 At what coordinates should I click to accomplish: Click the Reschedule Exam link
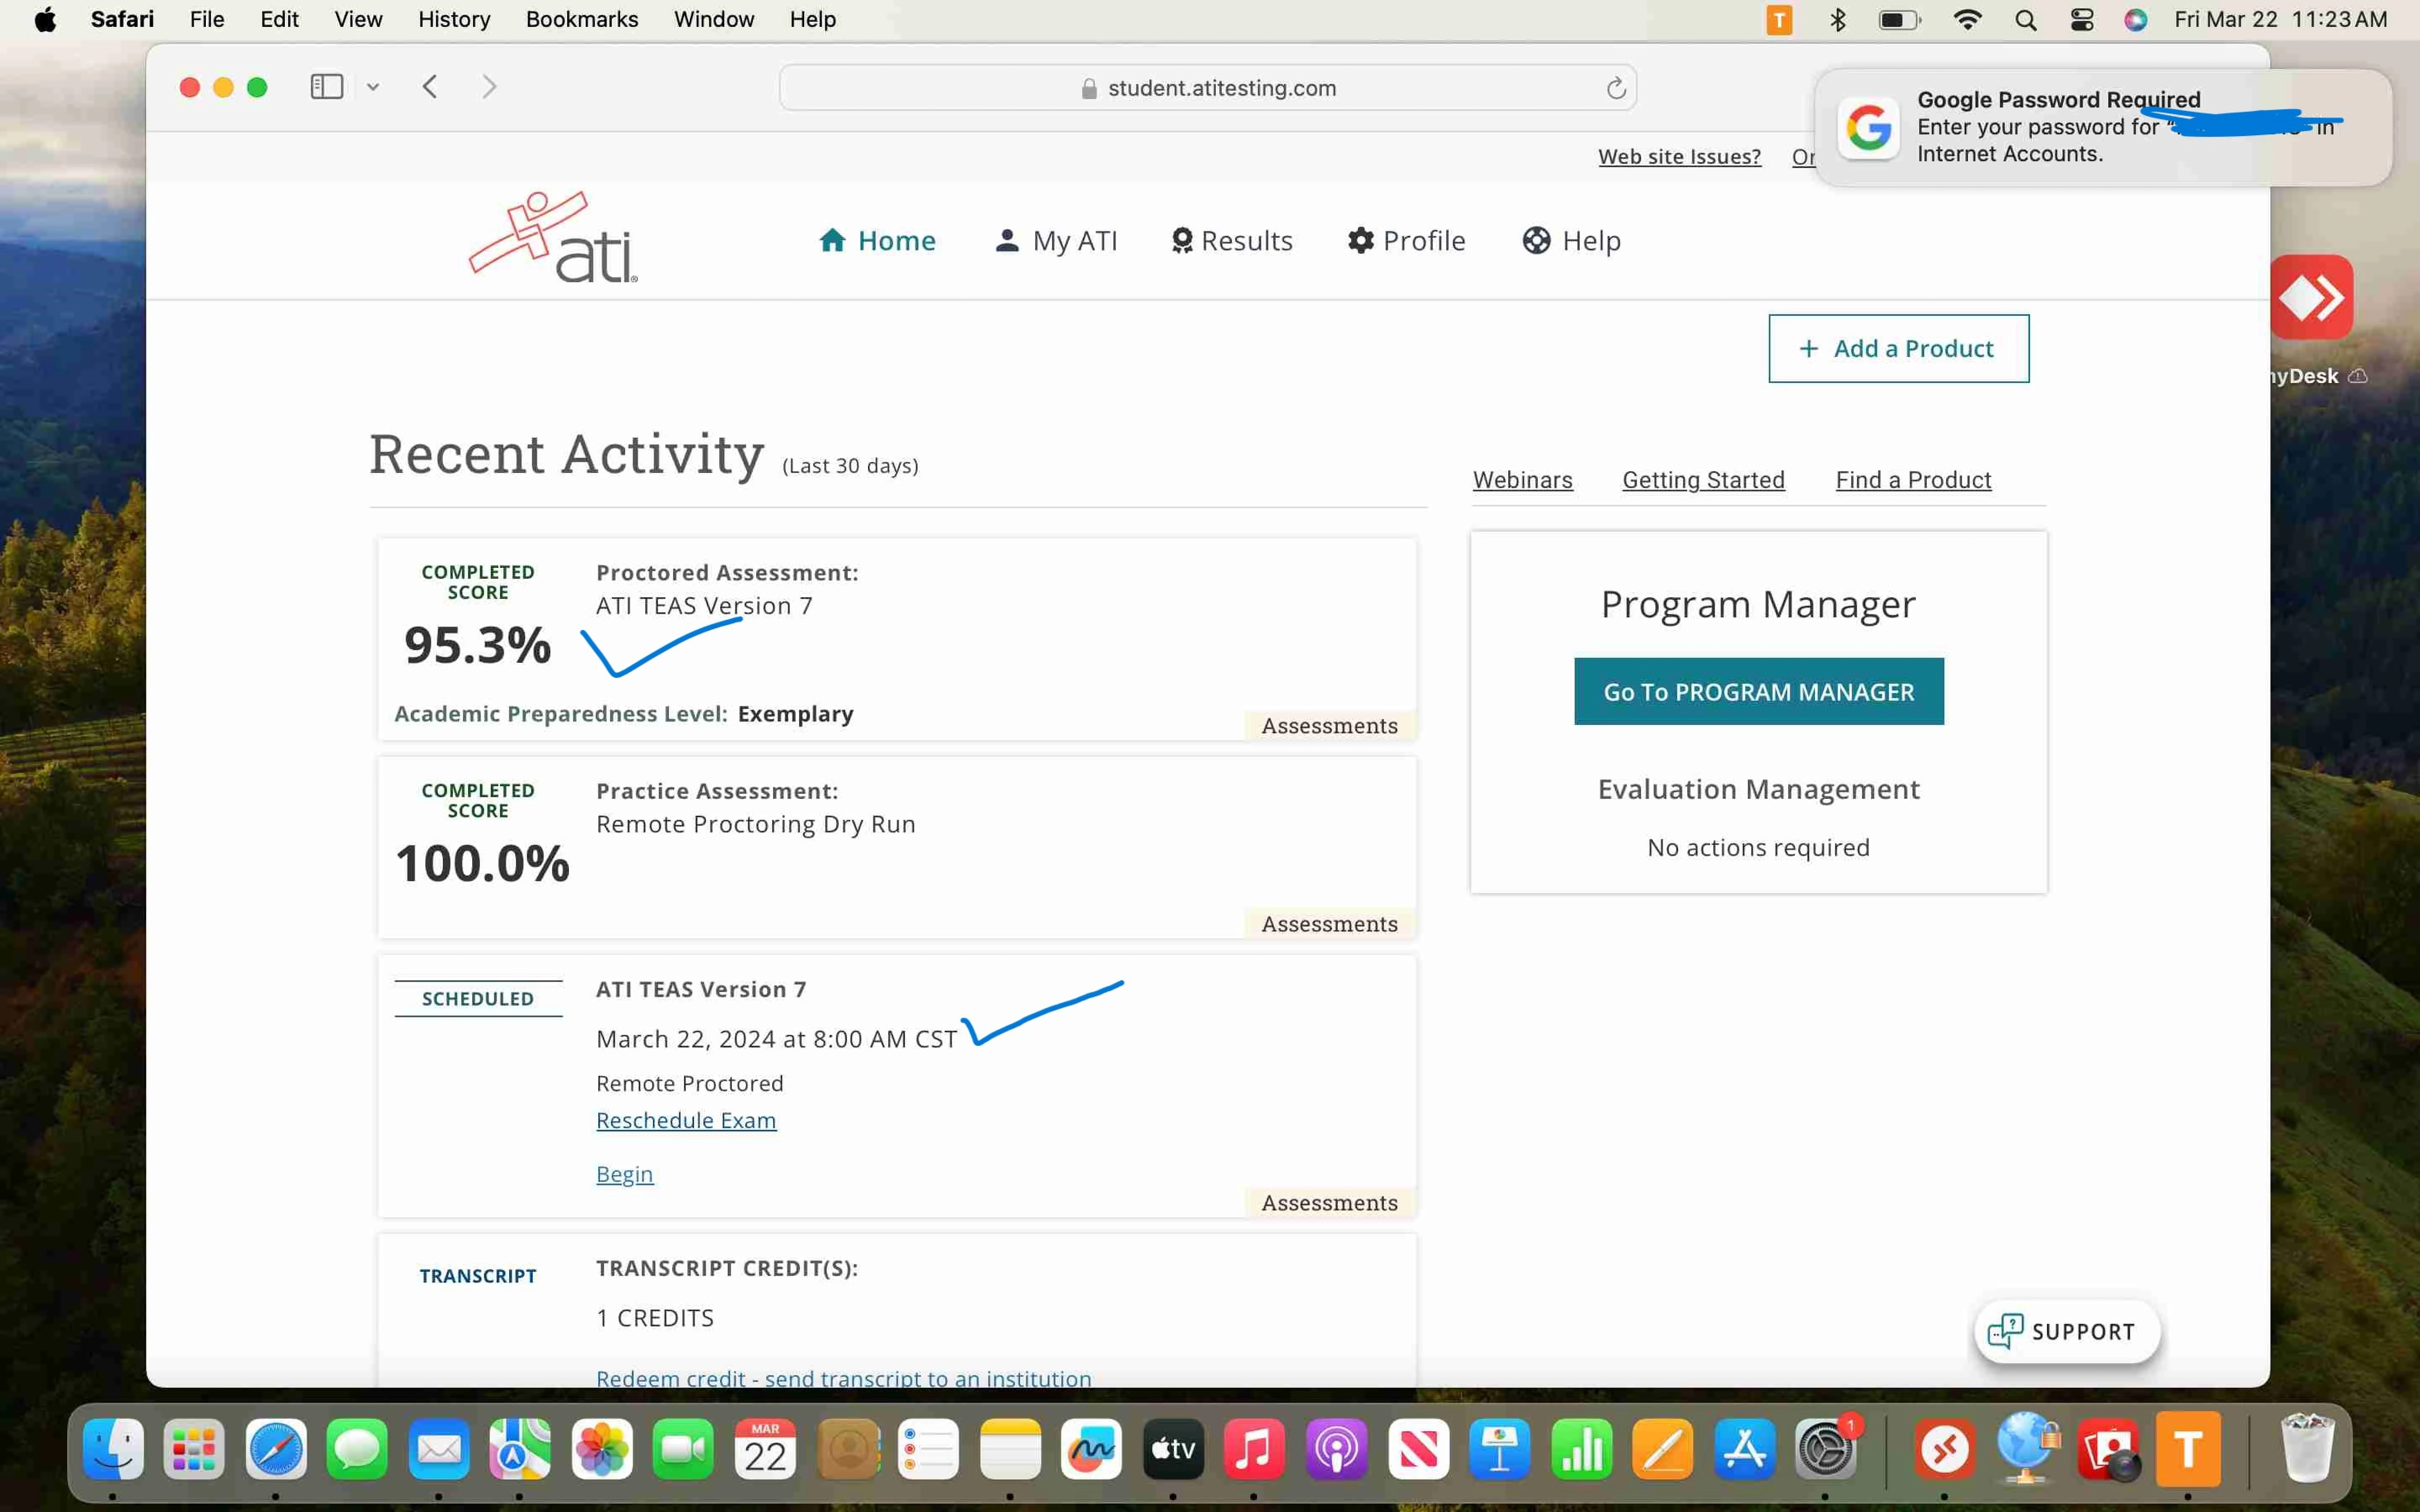point(686,1120)
